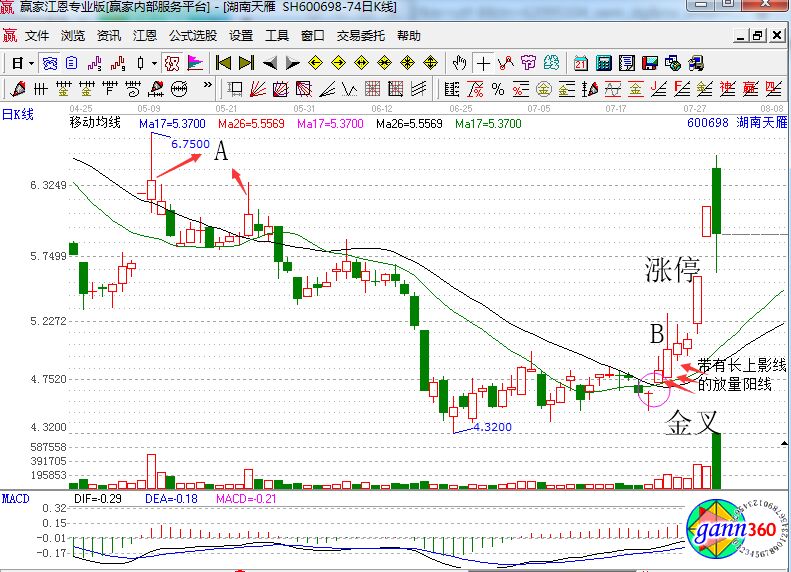
Task: Select the hand pan tool
Action: click(459, 62)
